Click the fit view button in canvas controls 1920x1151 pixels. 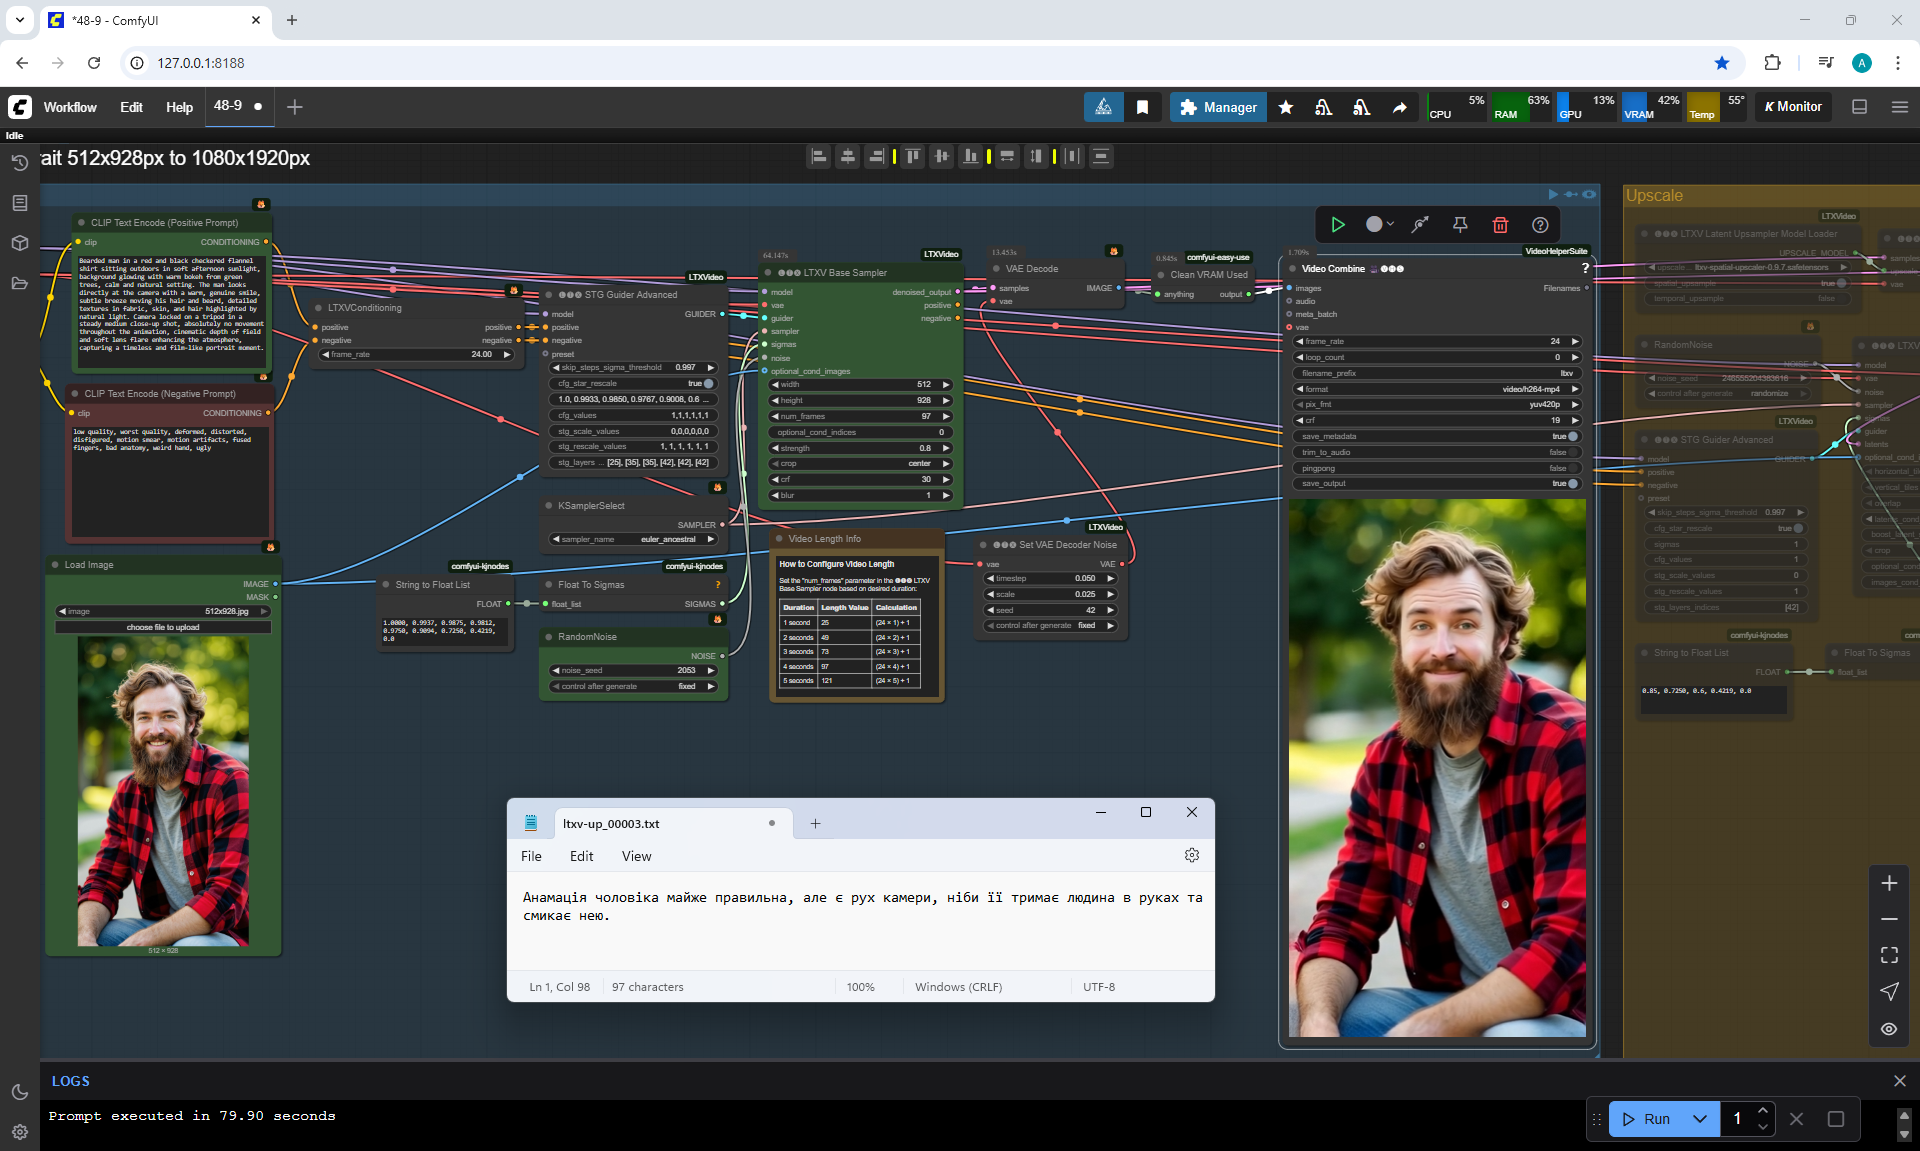[1889, 955]
